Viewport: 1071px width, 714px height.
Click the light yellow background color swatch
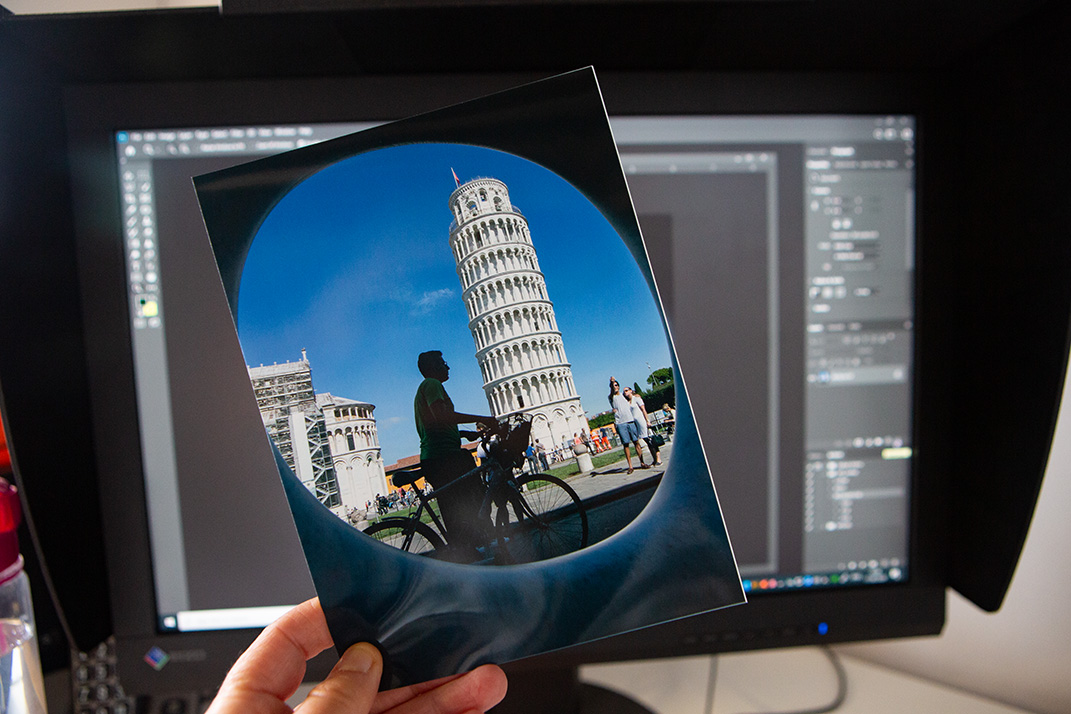point(151,309)
